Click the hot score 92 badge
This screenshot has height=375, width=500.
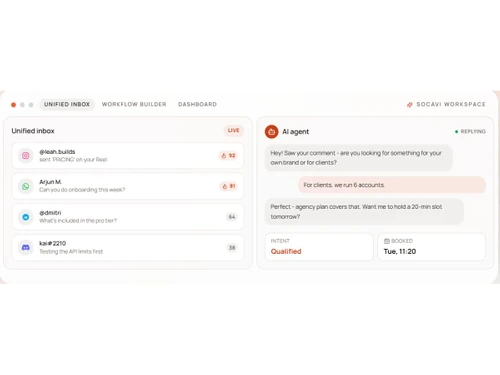coord(228,156)
